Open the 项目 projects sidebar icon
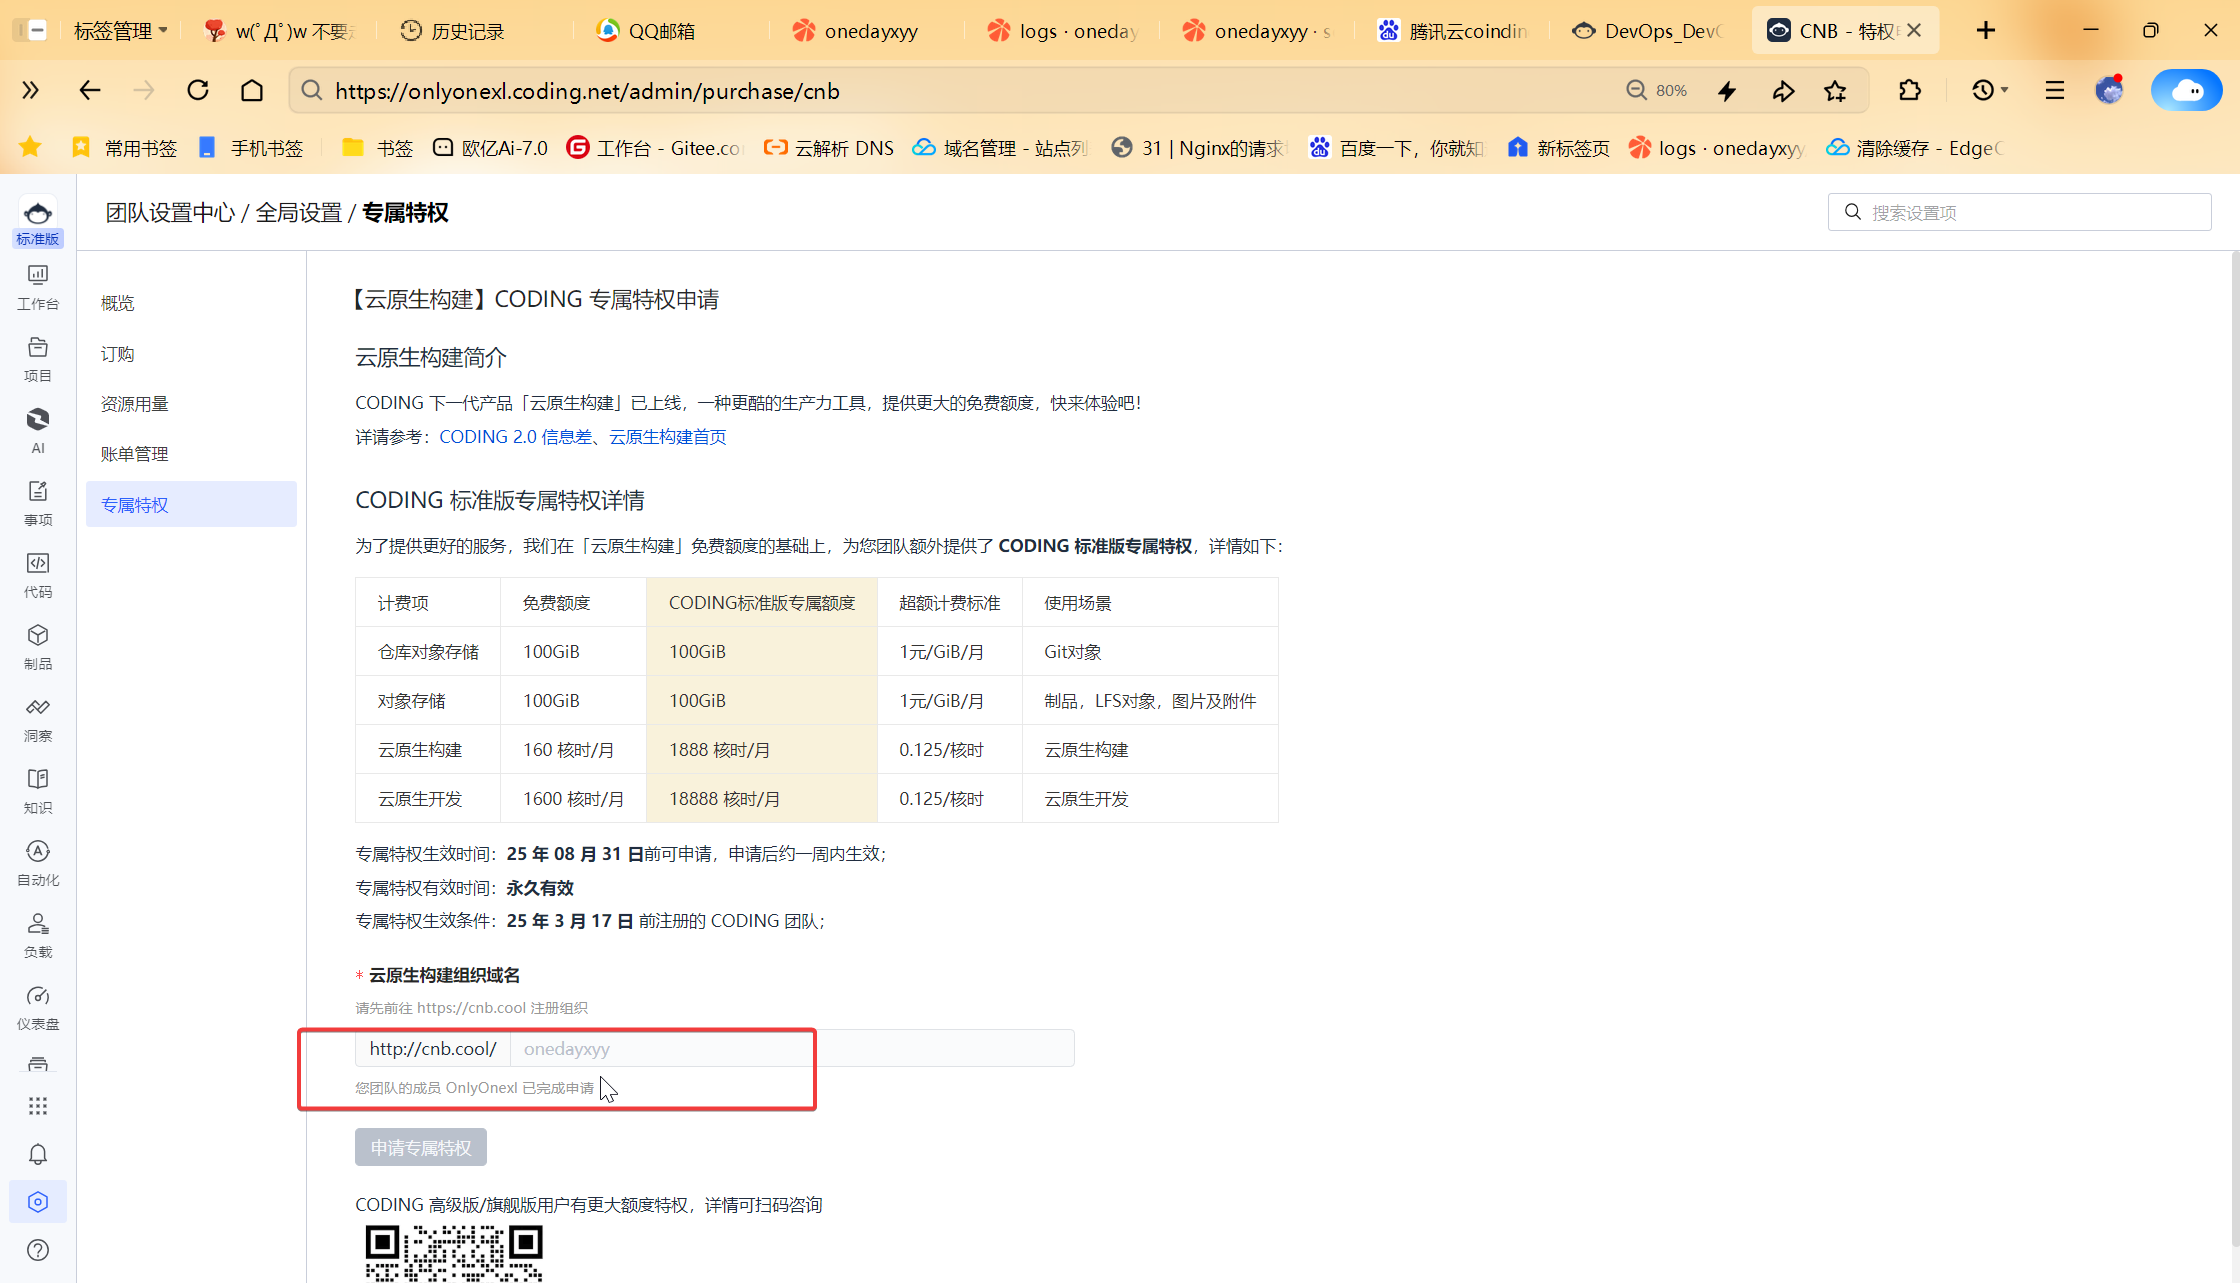 pyautogui.click(x=38, y=359)
